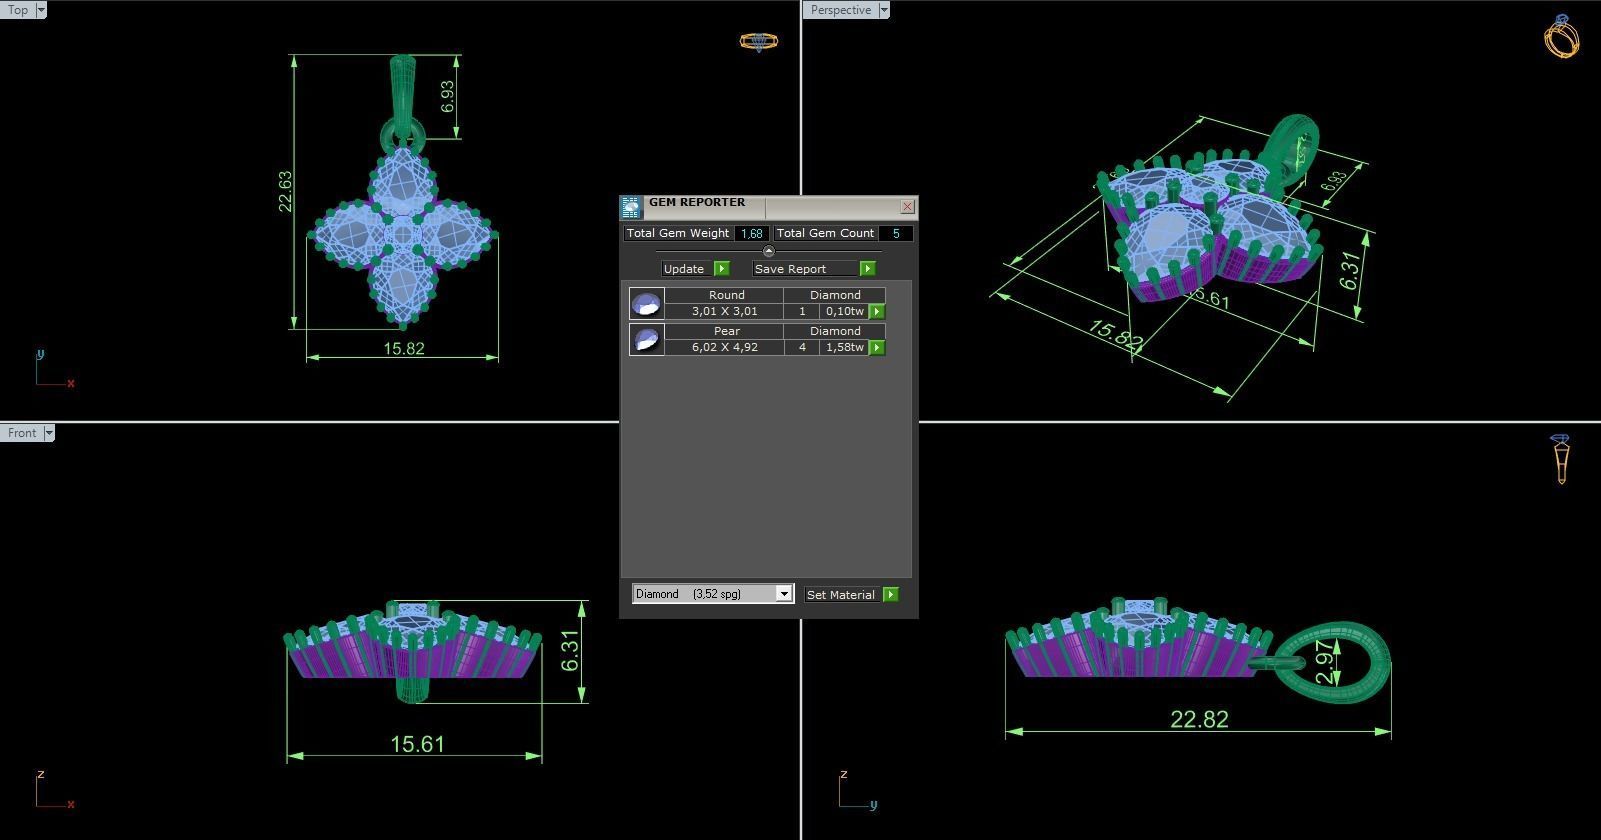Click the Total Gem Count value 5

click(x=896, y=234)
